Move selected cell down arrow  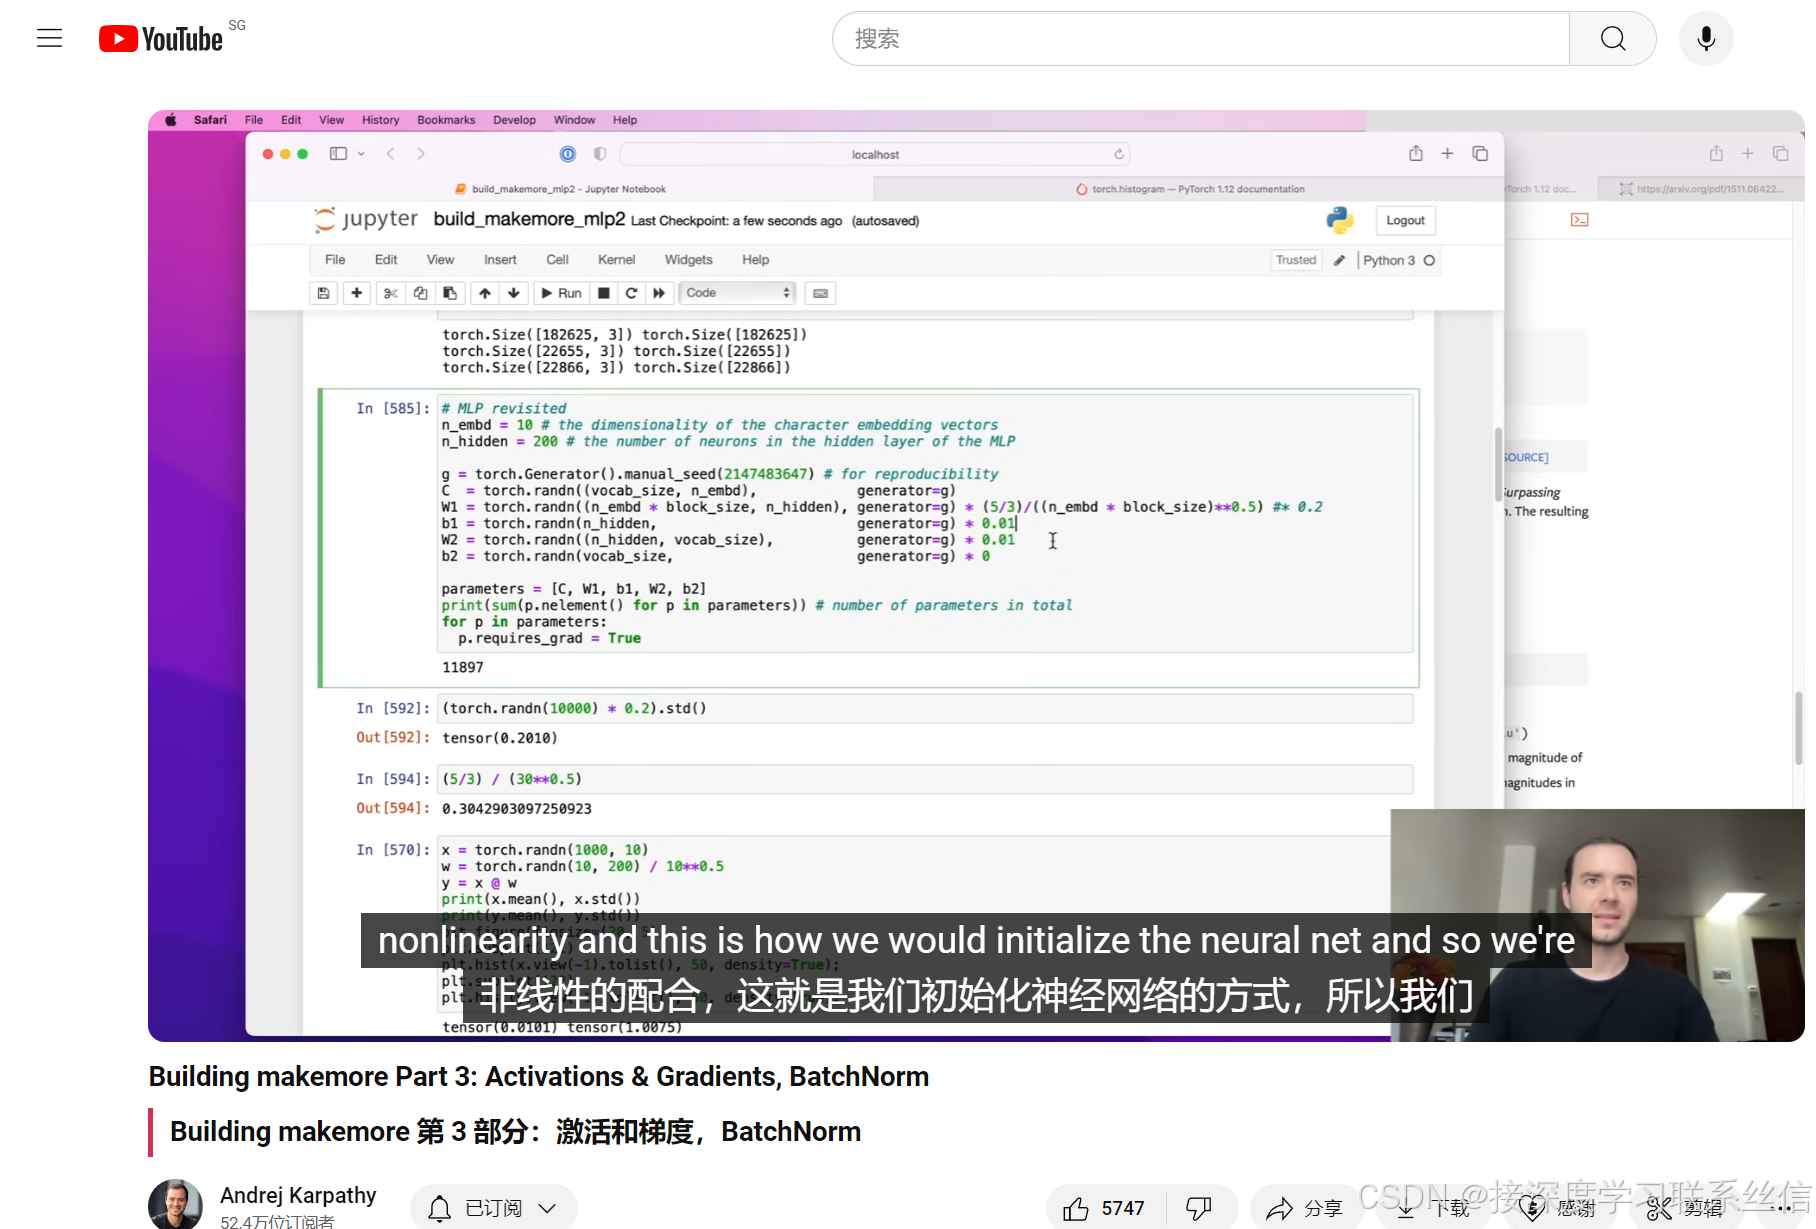[514, 293]
